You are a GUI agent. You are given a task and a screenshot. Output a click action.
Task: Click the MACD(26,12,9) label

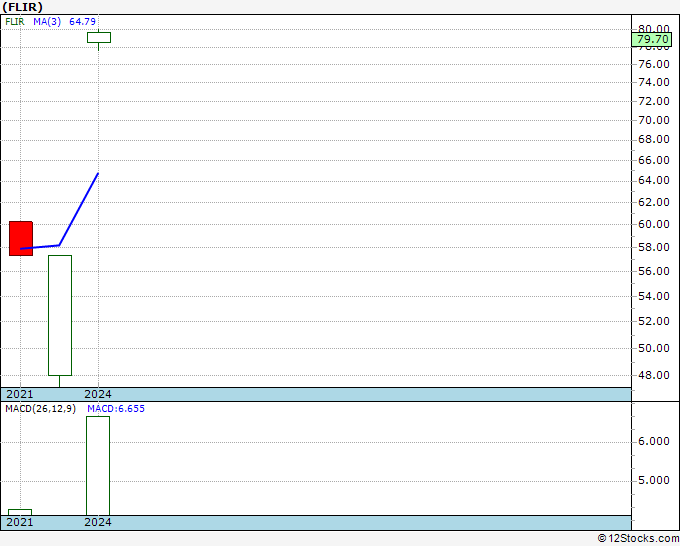[x=40, y=409]
